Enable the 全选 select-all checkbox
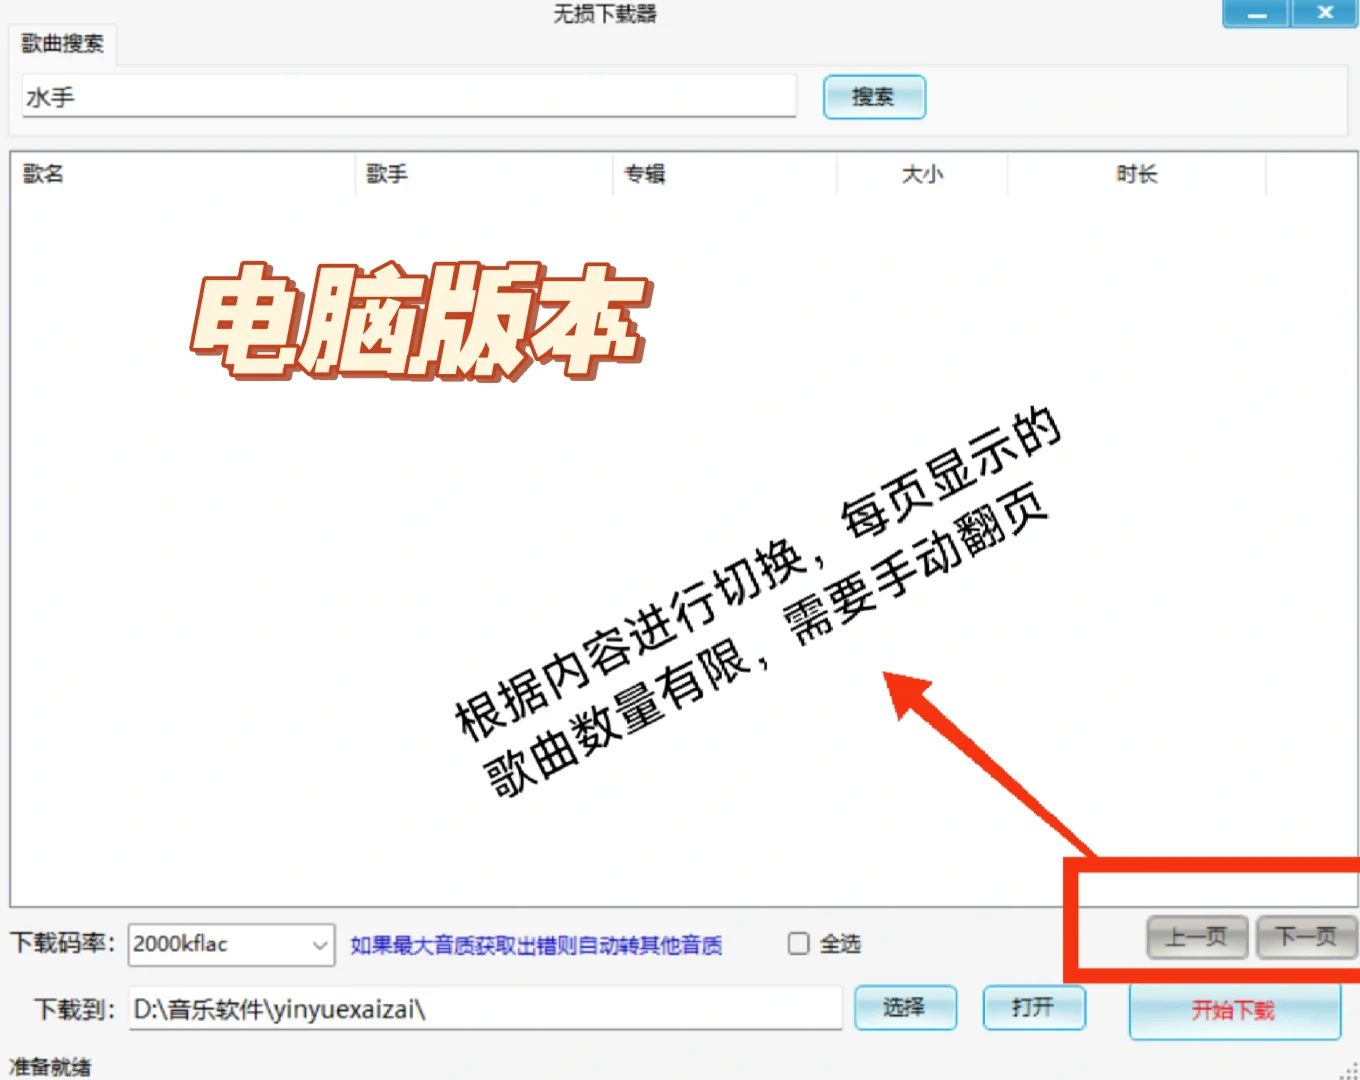The width and height of the screenshot is (1360, 1080). click(798, 944)
